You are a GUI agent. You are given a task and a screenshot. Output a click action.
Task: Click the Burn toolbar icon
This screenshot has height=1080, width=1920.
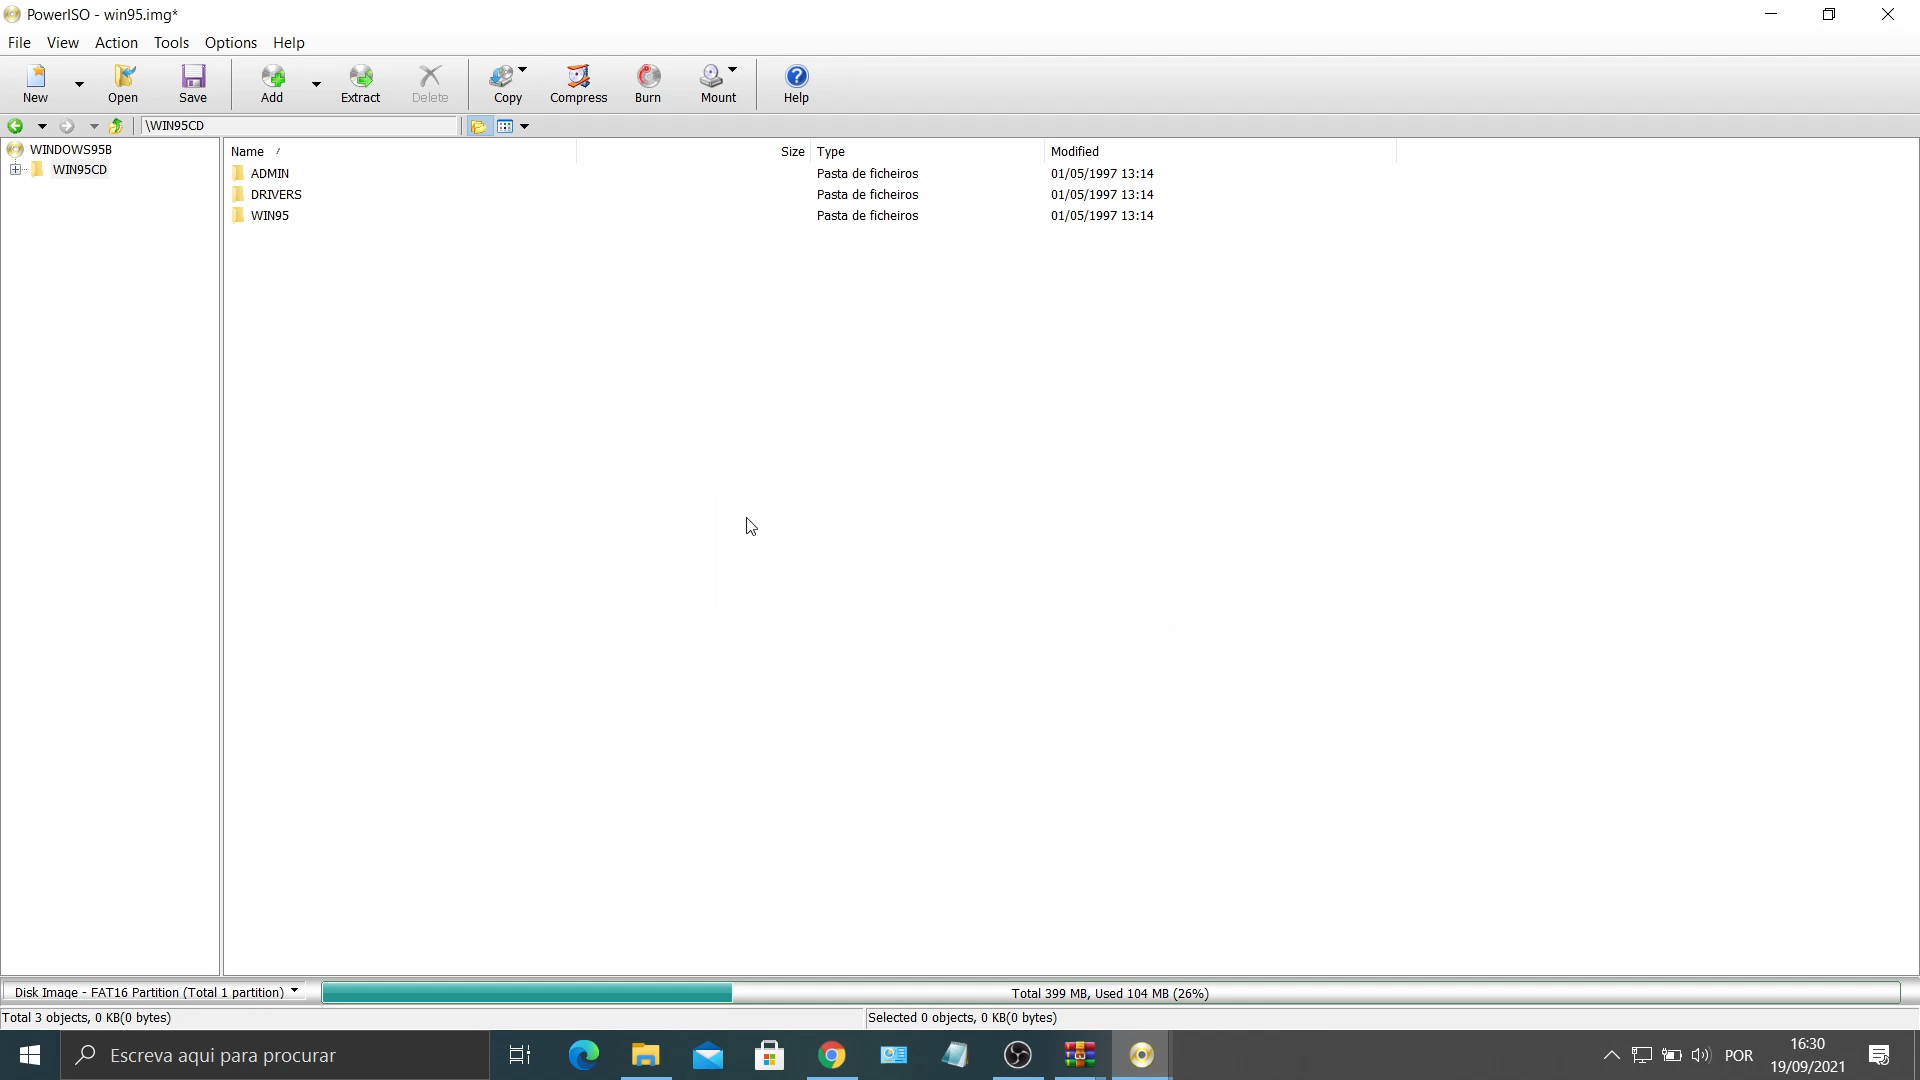point(648,84)
